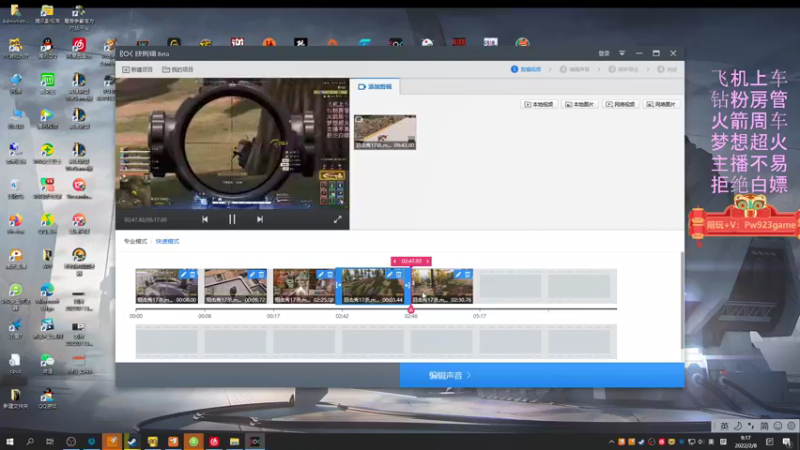Viewport: 800px width, 450px height.
Task: Toggle the 简 simplified Chinese IME option
Action: click(764, 426)
